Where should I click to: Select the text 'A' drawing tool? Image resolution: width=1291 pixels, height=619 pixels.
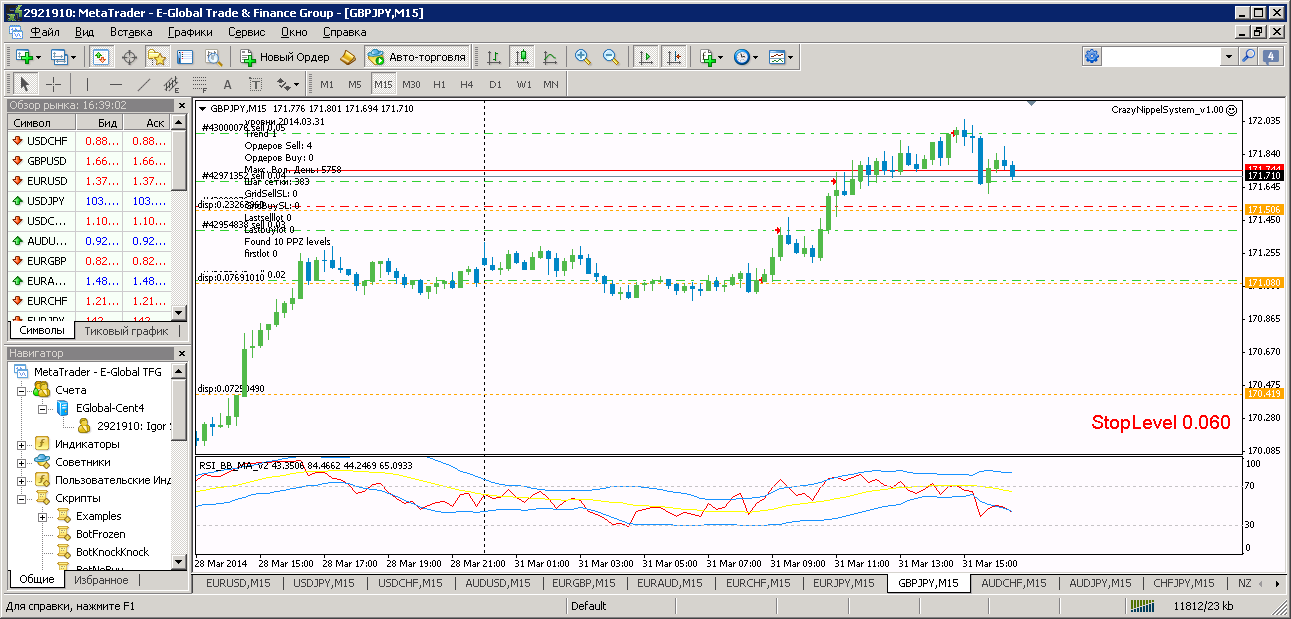(x=227, y=84)
